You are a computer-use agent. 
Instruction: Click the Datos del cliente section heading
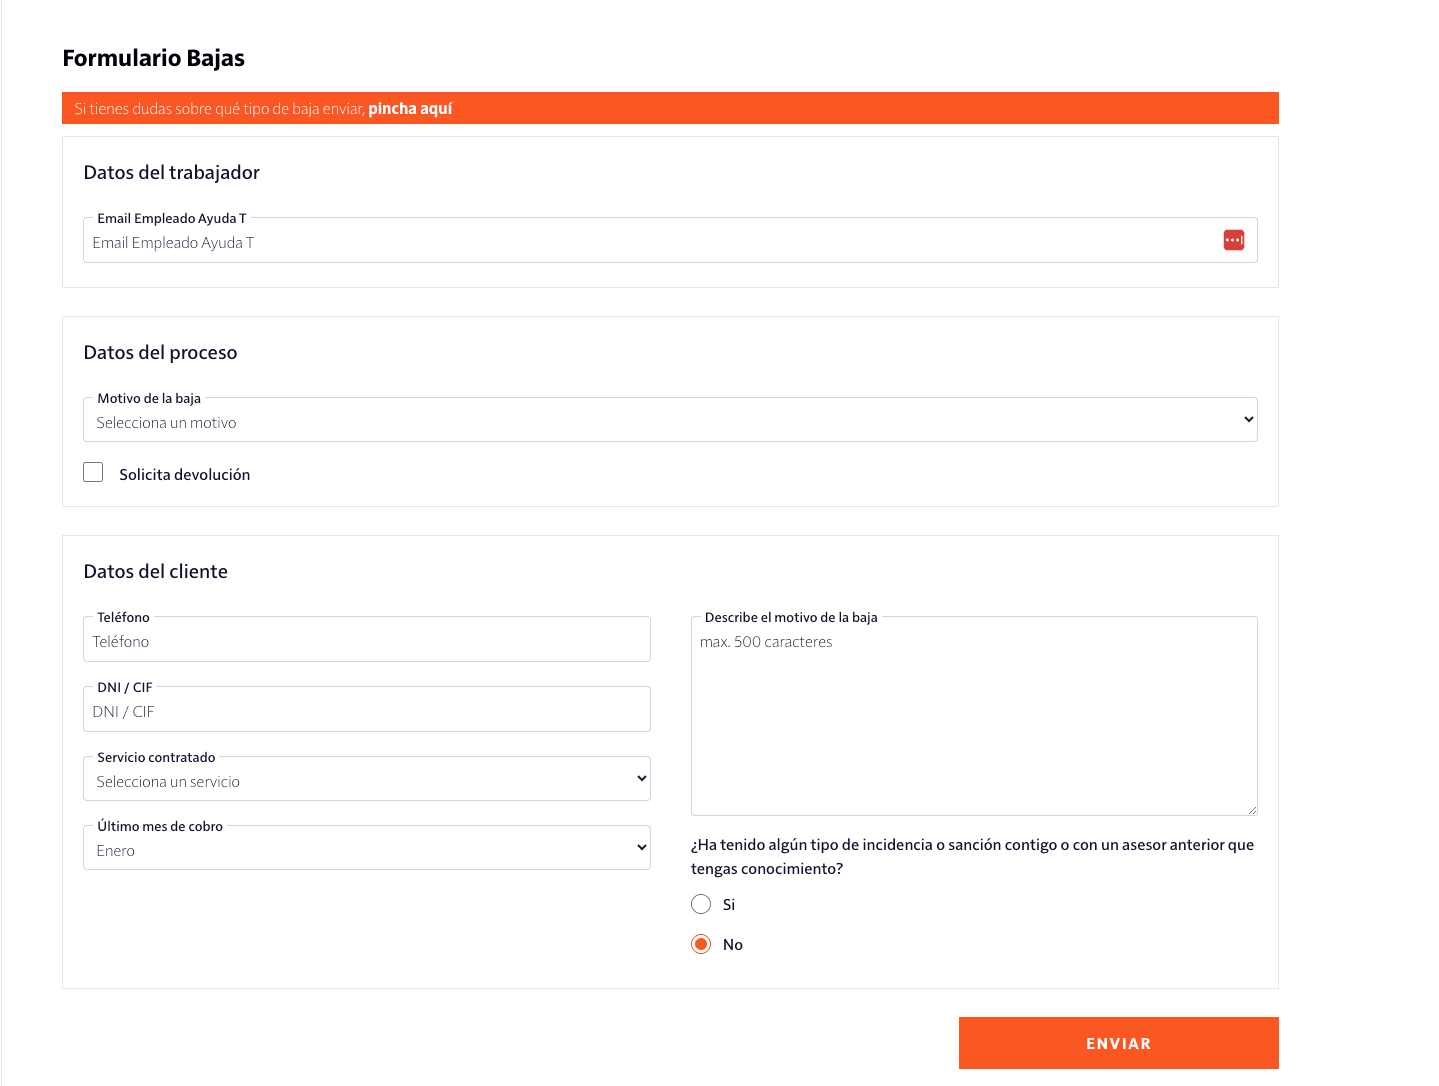click(x=155, y=571)
